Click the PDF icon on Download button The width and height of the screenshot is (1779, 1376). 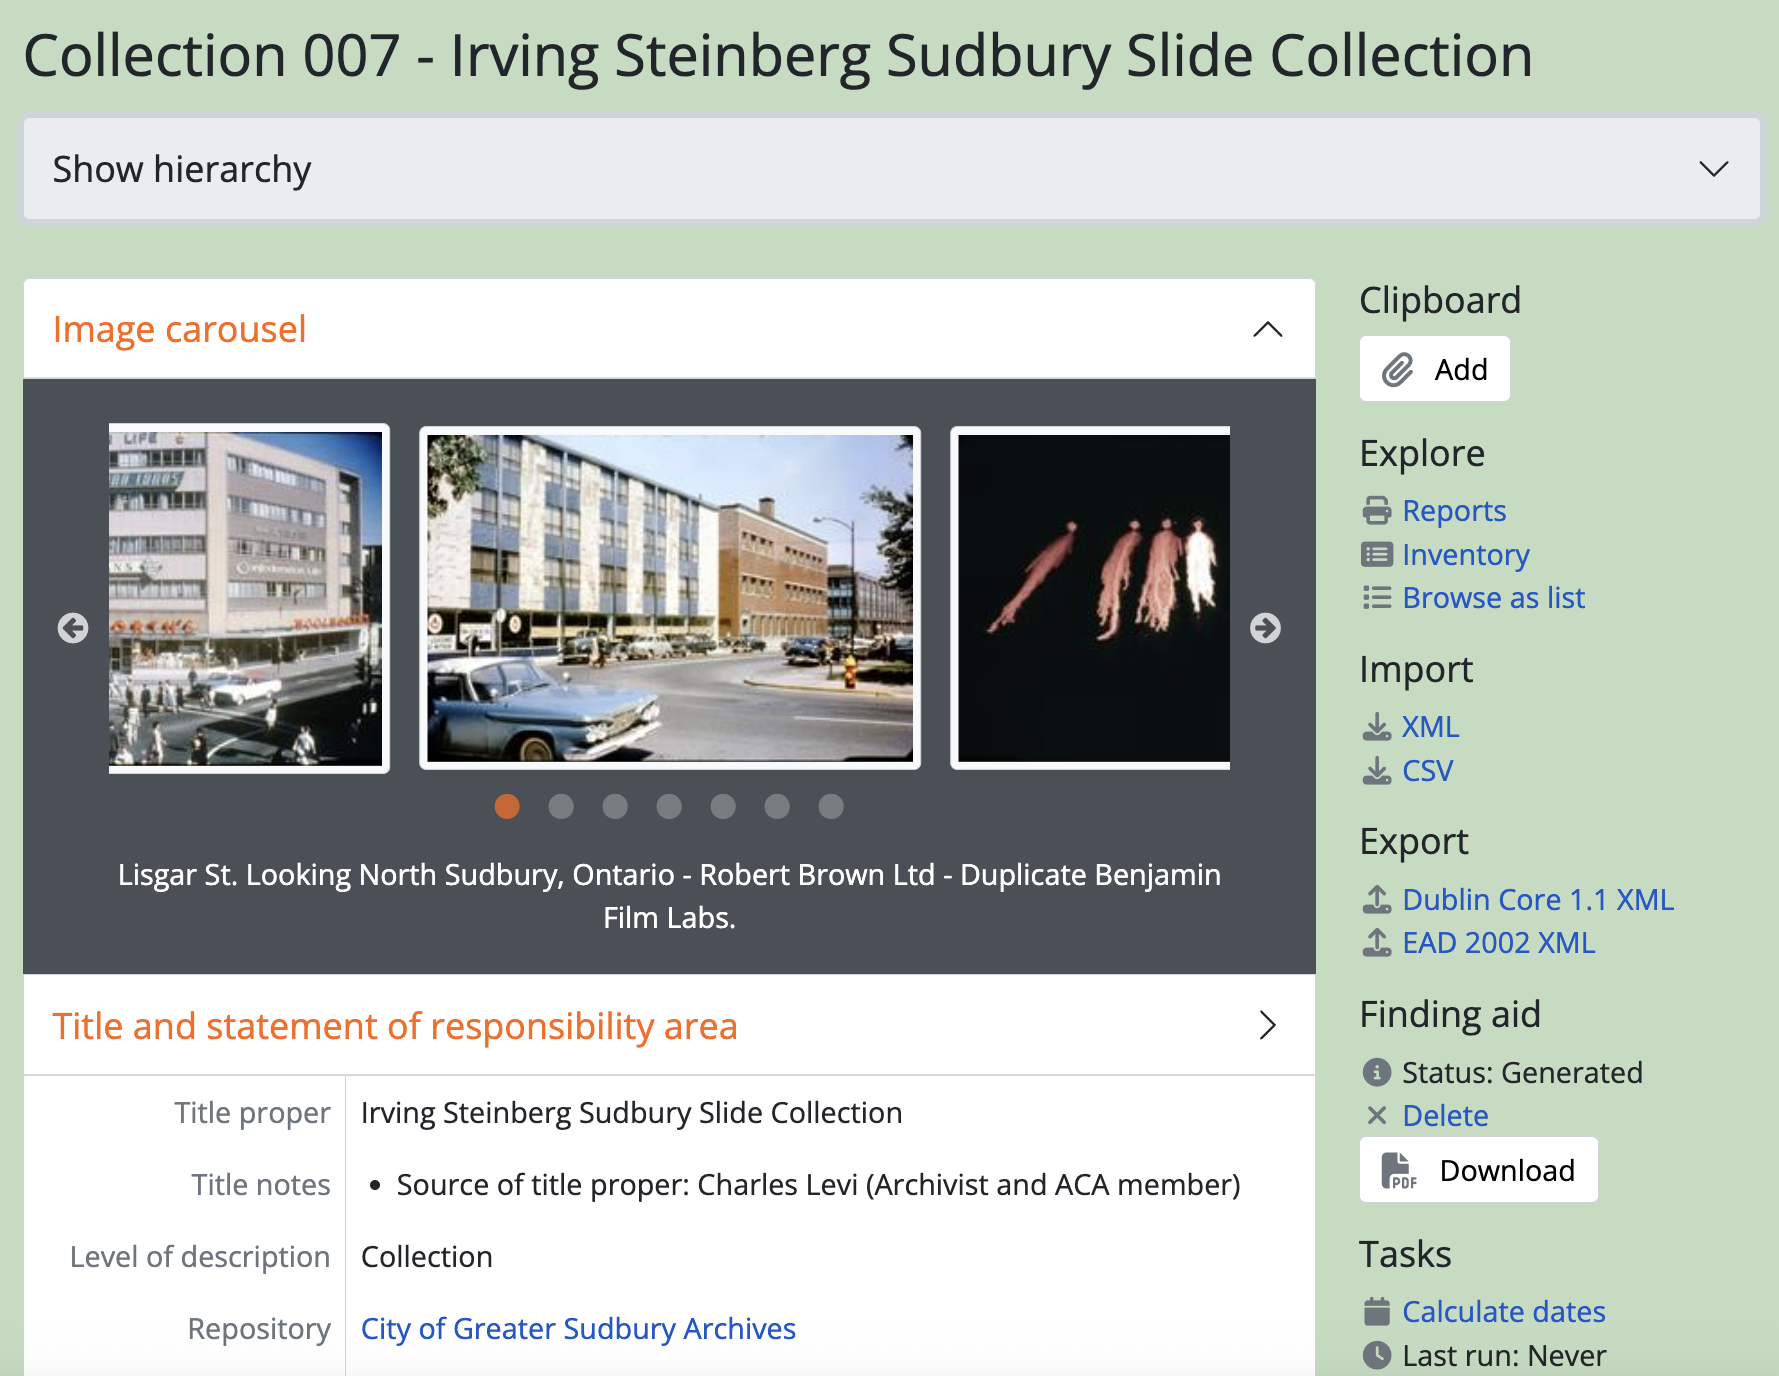1398,1170
